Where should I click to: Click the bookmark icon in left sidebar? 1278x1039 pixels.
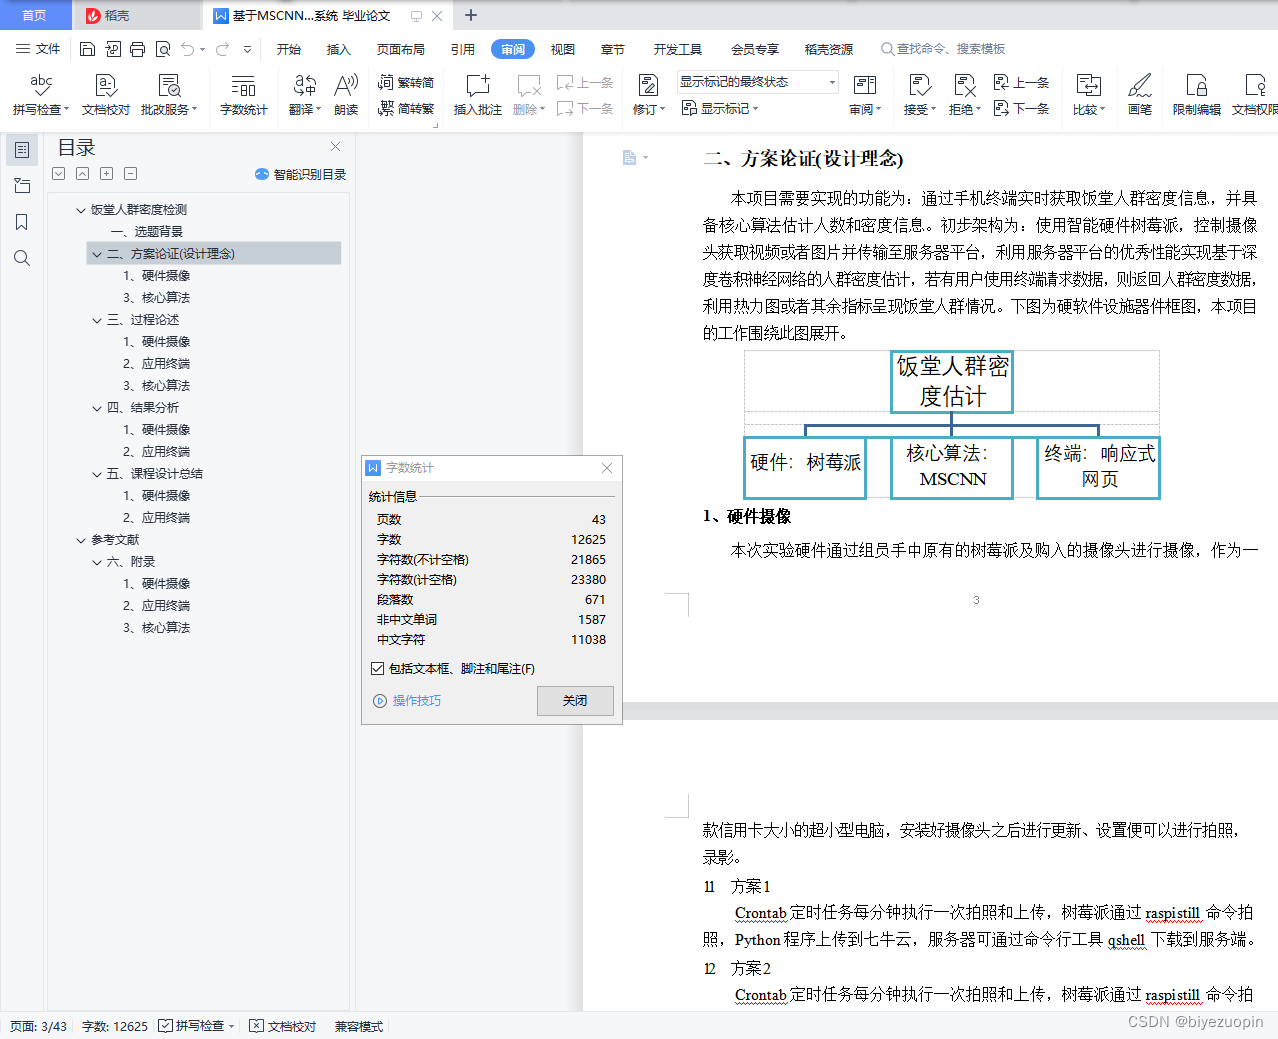22,222
